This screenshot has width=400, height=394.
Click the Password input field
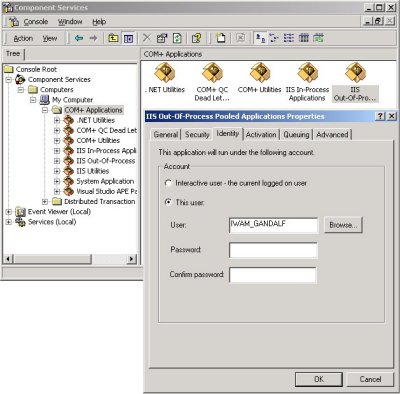(273, 250)
